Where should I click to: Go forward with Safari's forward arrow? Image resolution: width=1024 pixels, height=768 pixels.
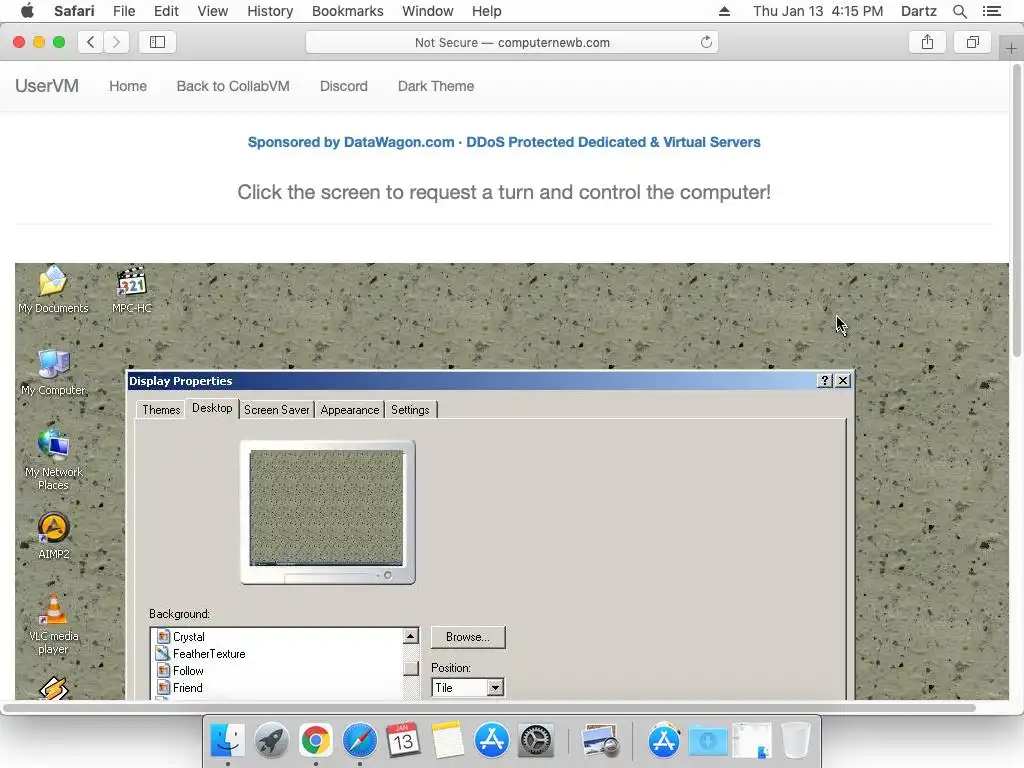116,42
